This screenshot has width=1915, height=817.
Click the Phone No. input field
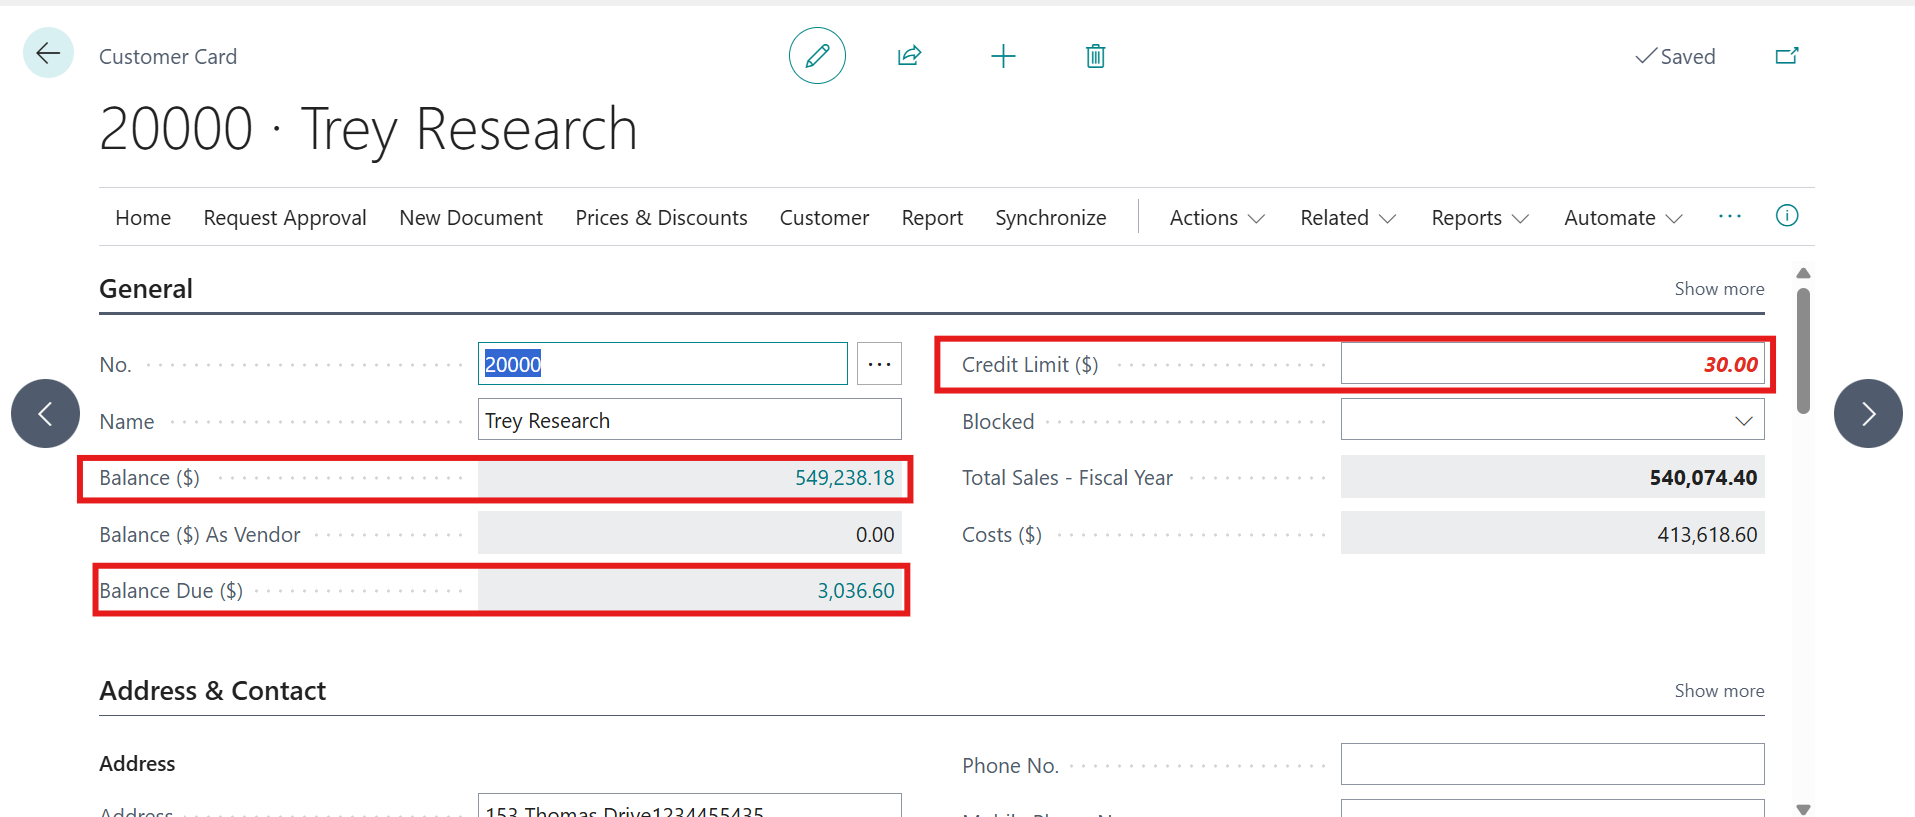point(1552,764)
